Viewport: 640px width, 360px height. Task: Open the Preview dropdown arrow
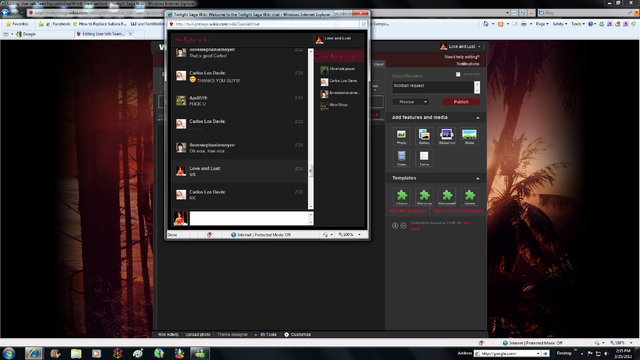pyautogui.click(x=425, y=102)
